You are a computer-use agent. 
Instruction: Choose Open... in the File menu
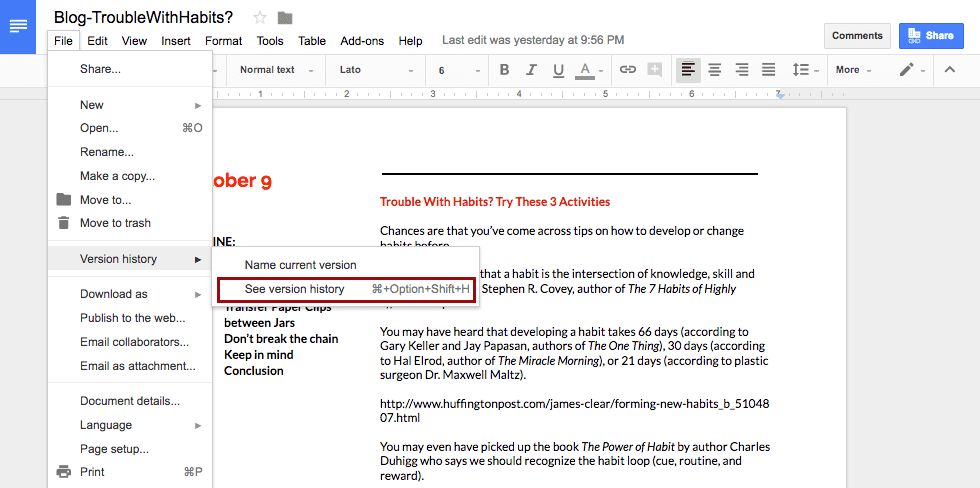(130, 128)
